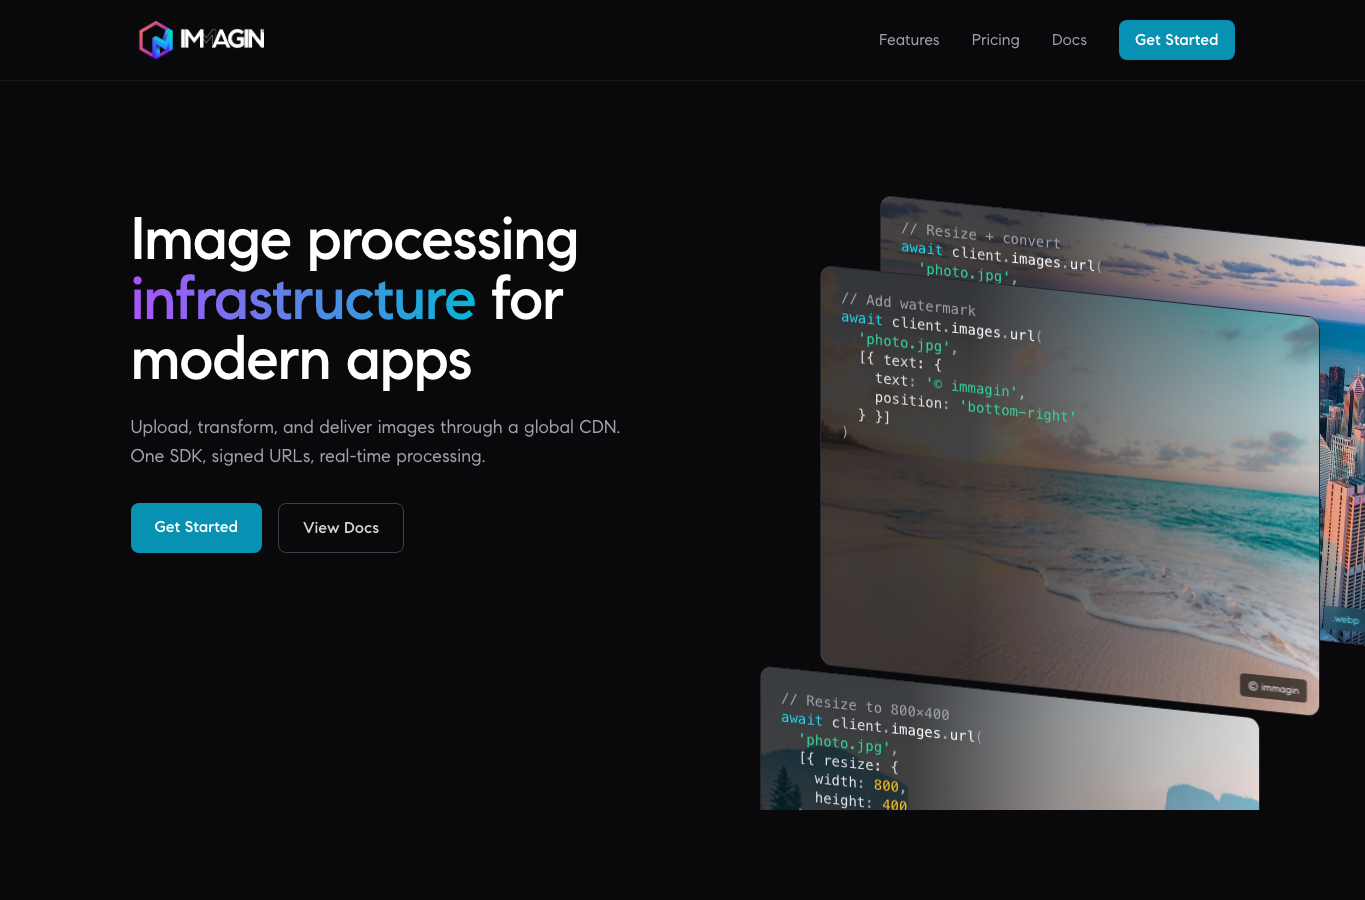Click the Upload, transform, and deliver subtitle

click(x=375, y=441)
